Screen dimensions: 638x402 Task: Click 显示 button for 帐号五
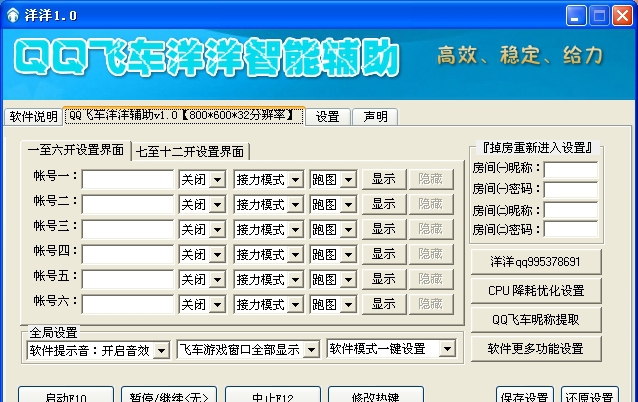[384, 279]
